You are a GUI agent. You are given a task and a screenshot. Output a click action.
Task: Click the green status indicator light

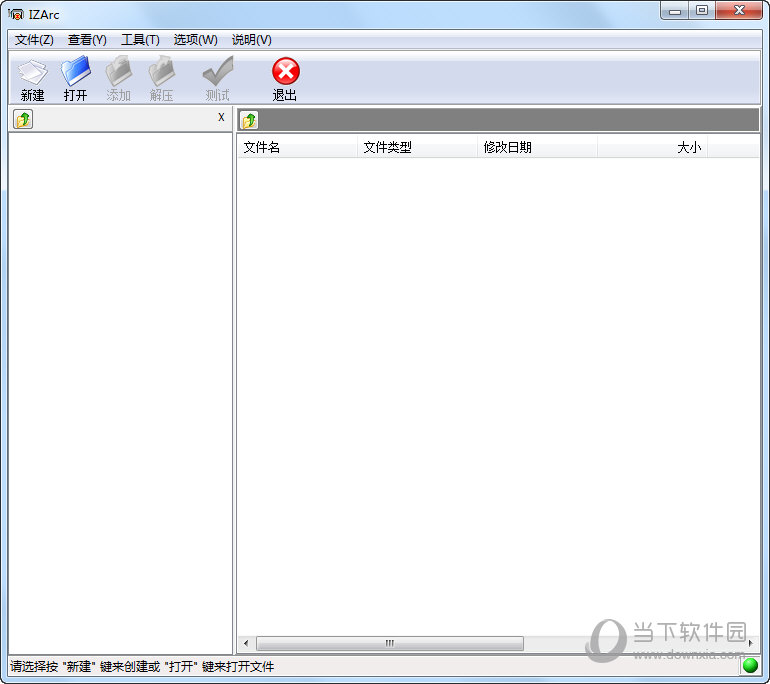tap(750, 666)
